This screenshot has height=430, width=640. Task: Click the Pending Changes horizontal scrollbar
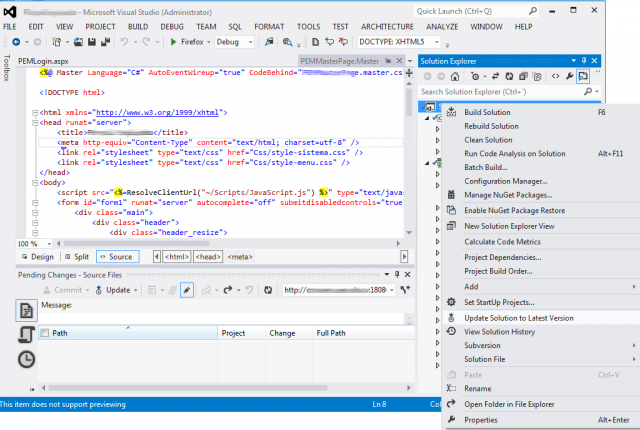click(188, 388)
